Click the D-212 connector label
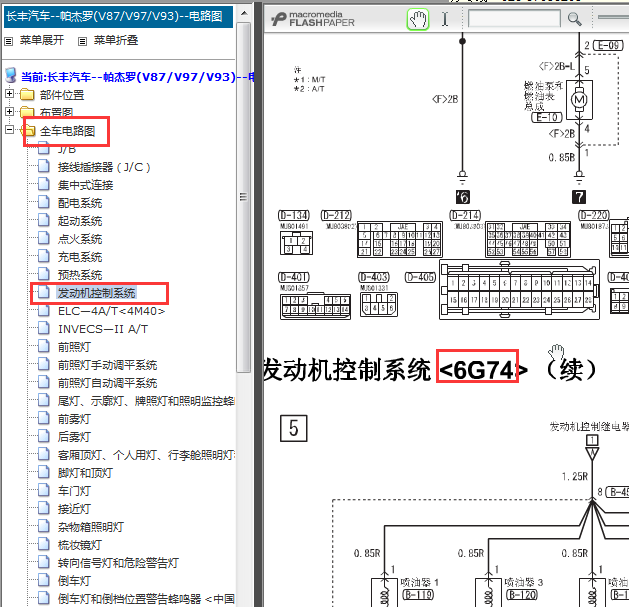 pos(337,215)
